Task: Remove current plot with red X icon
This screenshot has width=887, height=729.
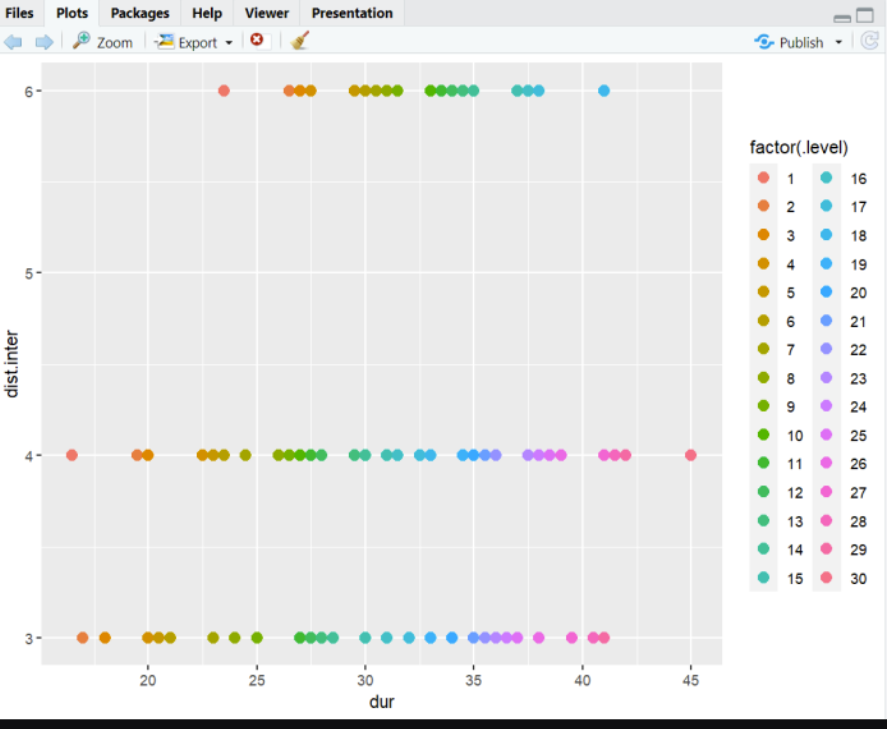Action: pyautogui.click(x=257, y=40)
